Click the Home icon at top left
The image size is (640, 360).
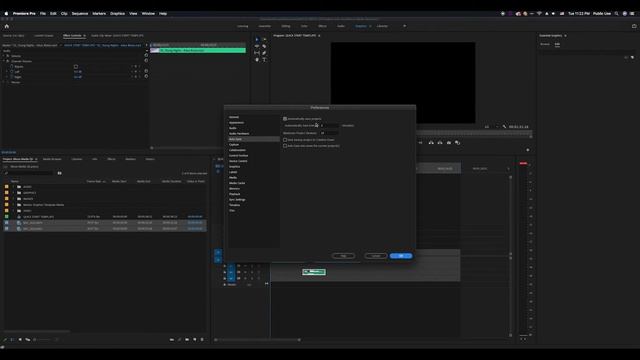[7, 26]
